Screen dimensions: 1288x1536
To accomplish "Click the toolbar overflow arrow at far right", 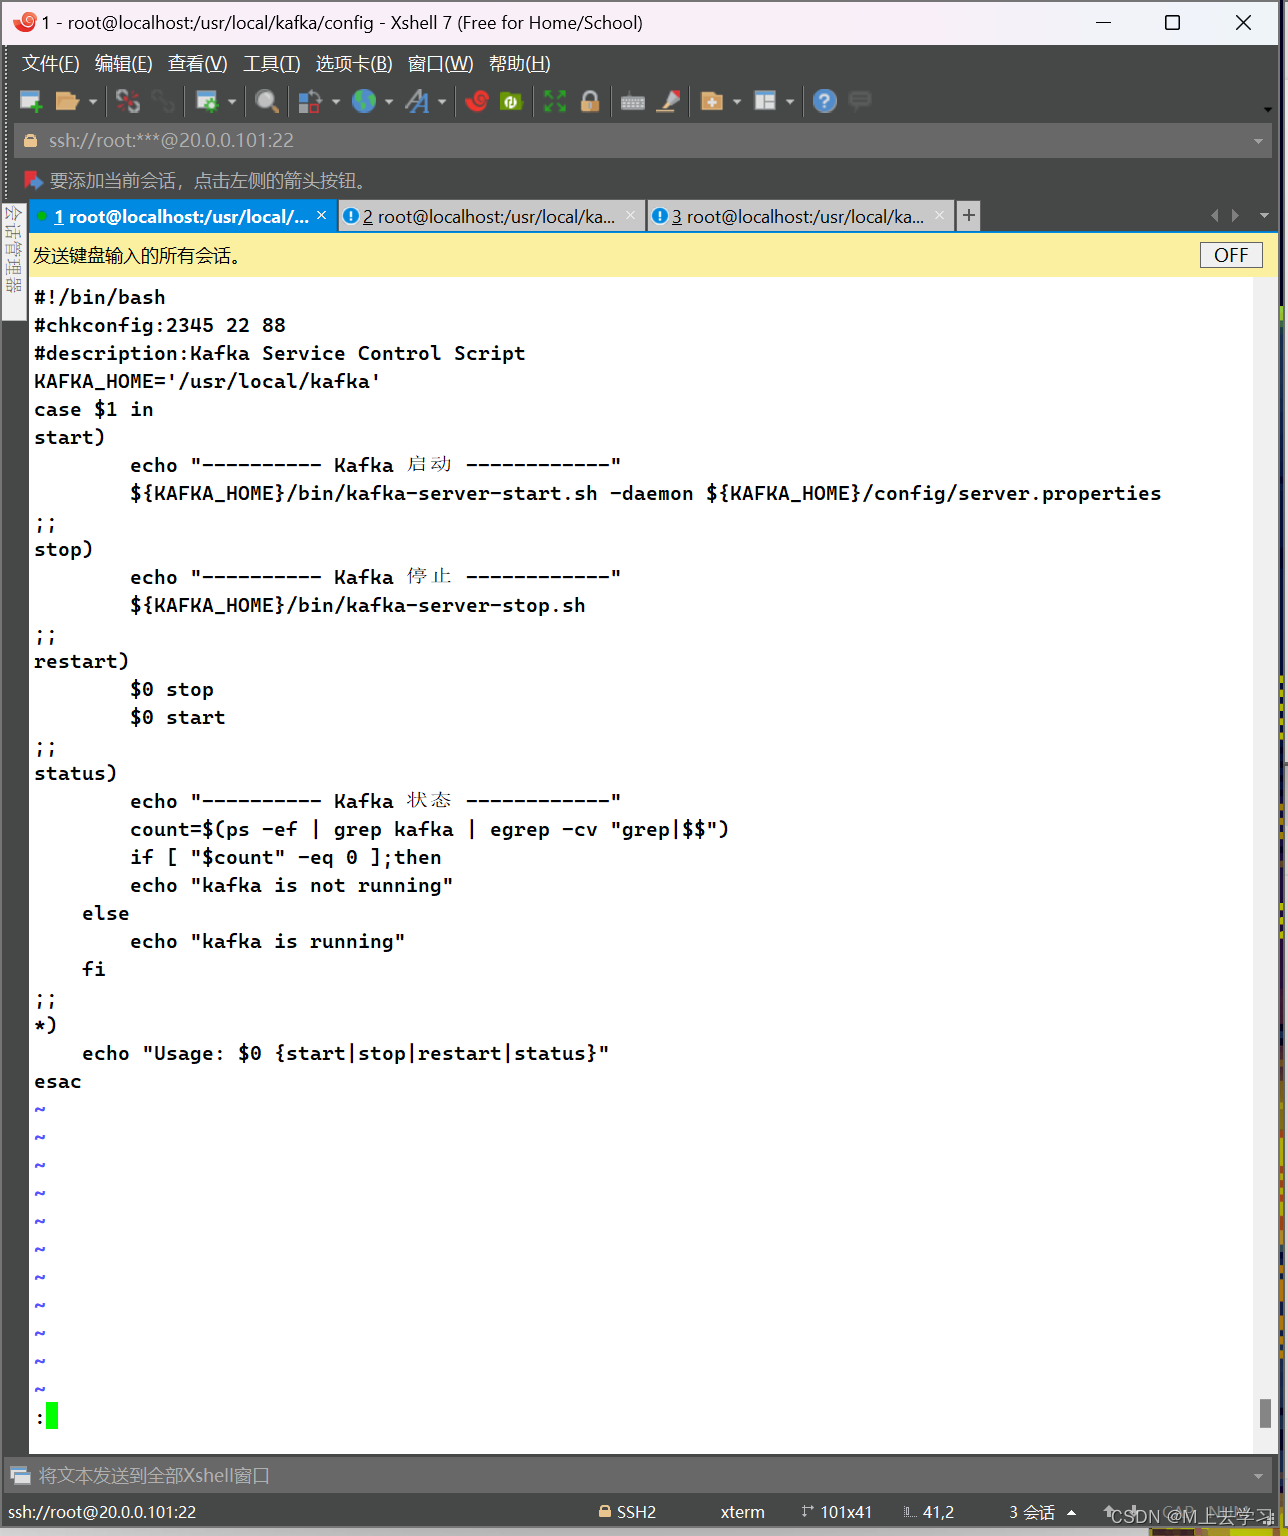I will [x=1267, y=109].
